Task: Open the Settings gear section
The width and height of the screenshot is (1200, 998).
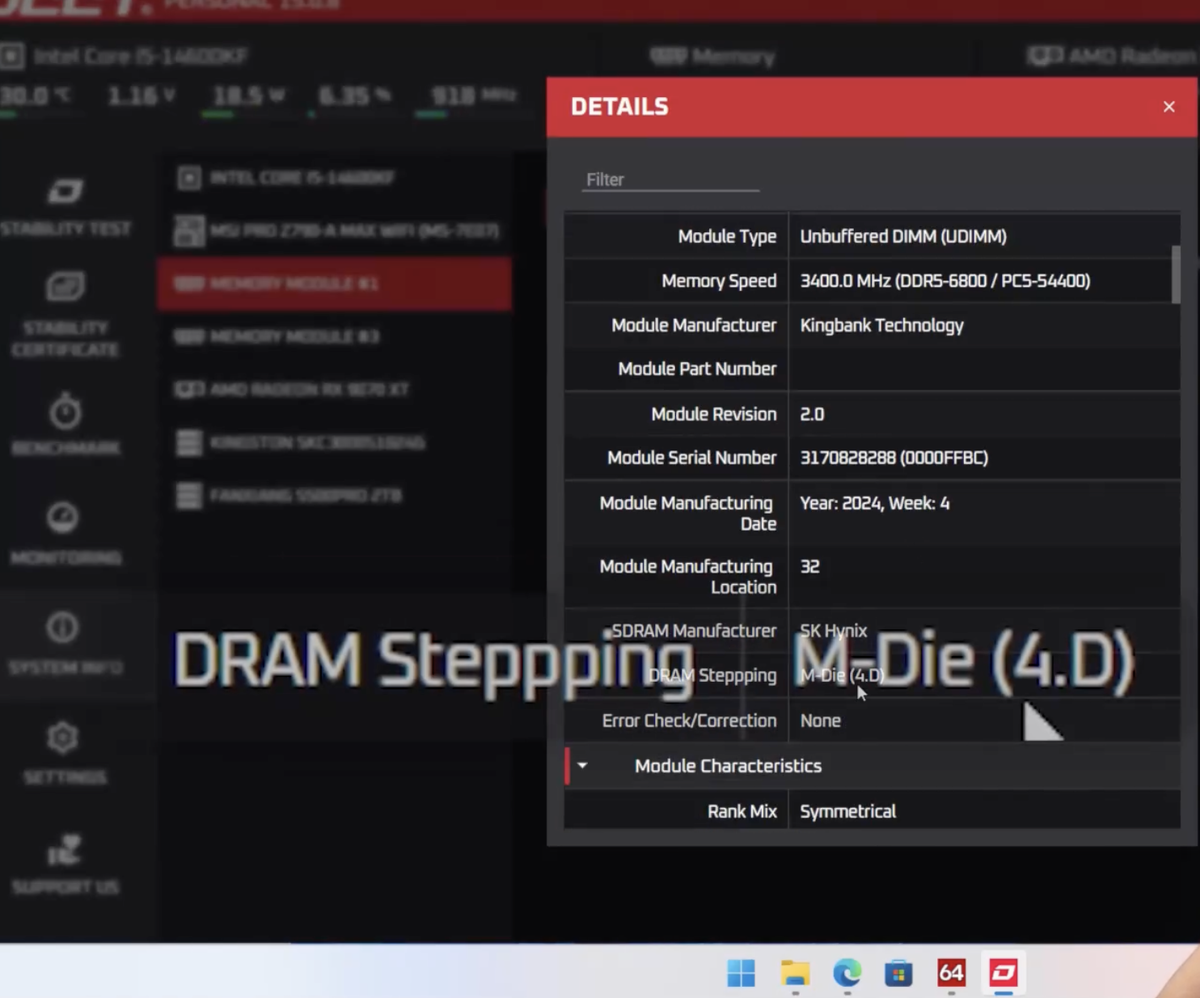Action: (65, 755)
